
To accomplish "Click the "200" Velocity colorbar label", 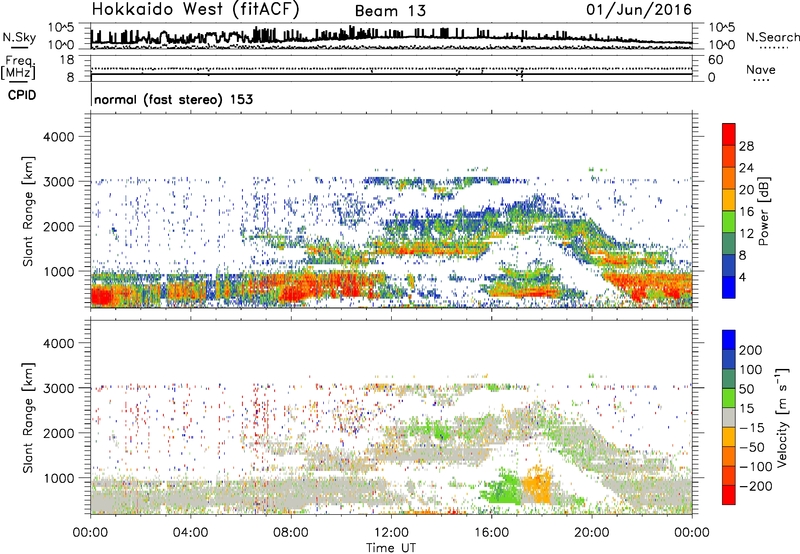I will tap(751, 350).
